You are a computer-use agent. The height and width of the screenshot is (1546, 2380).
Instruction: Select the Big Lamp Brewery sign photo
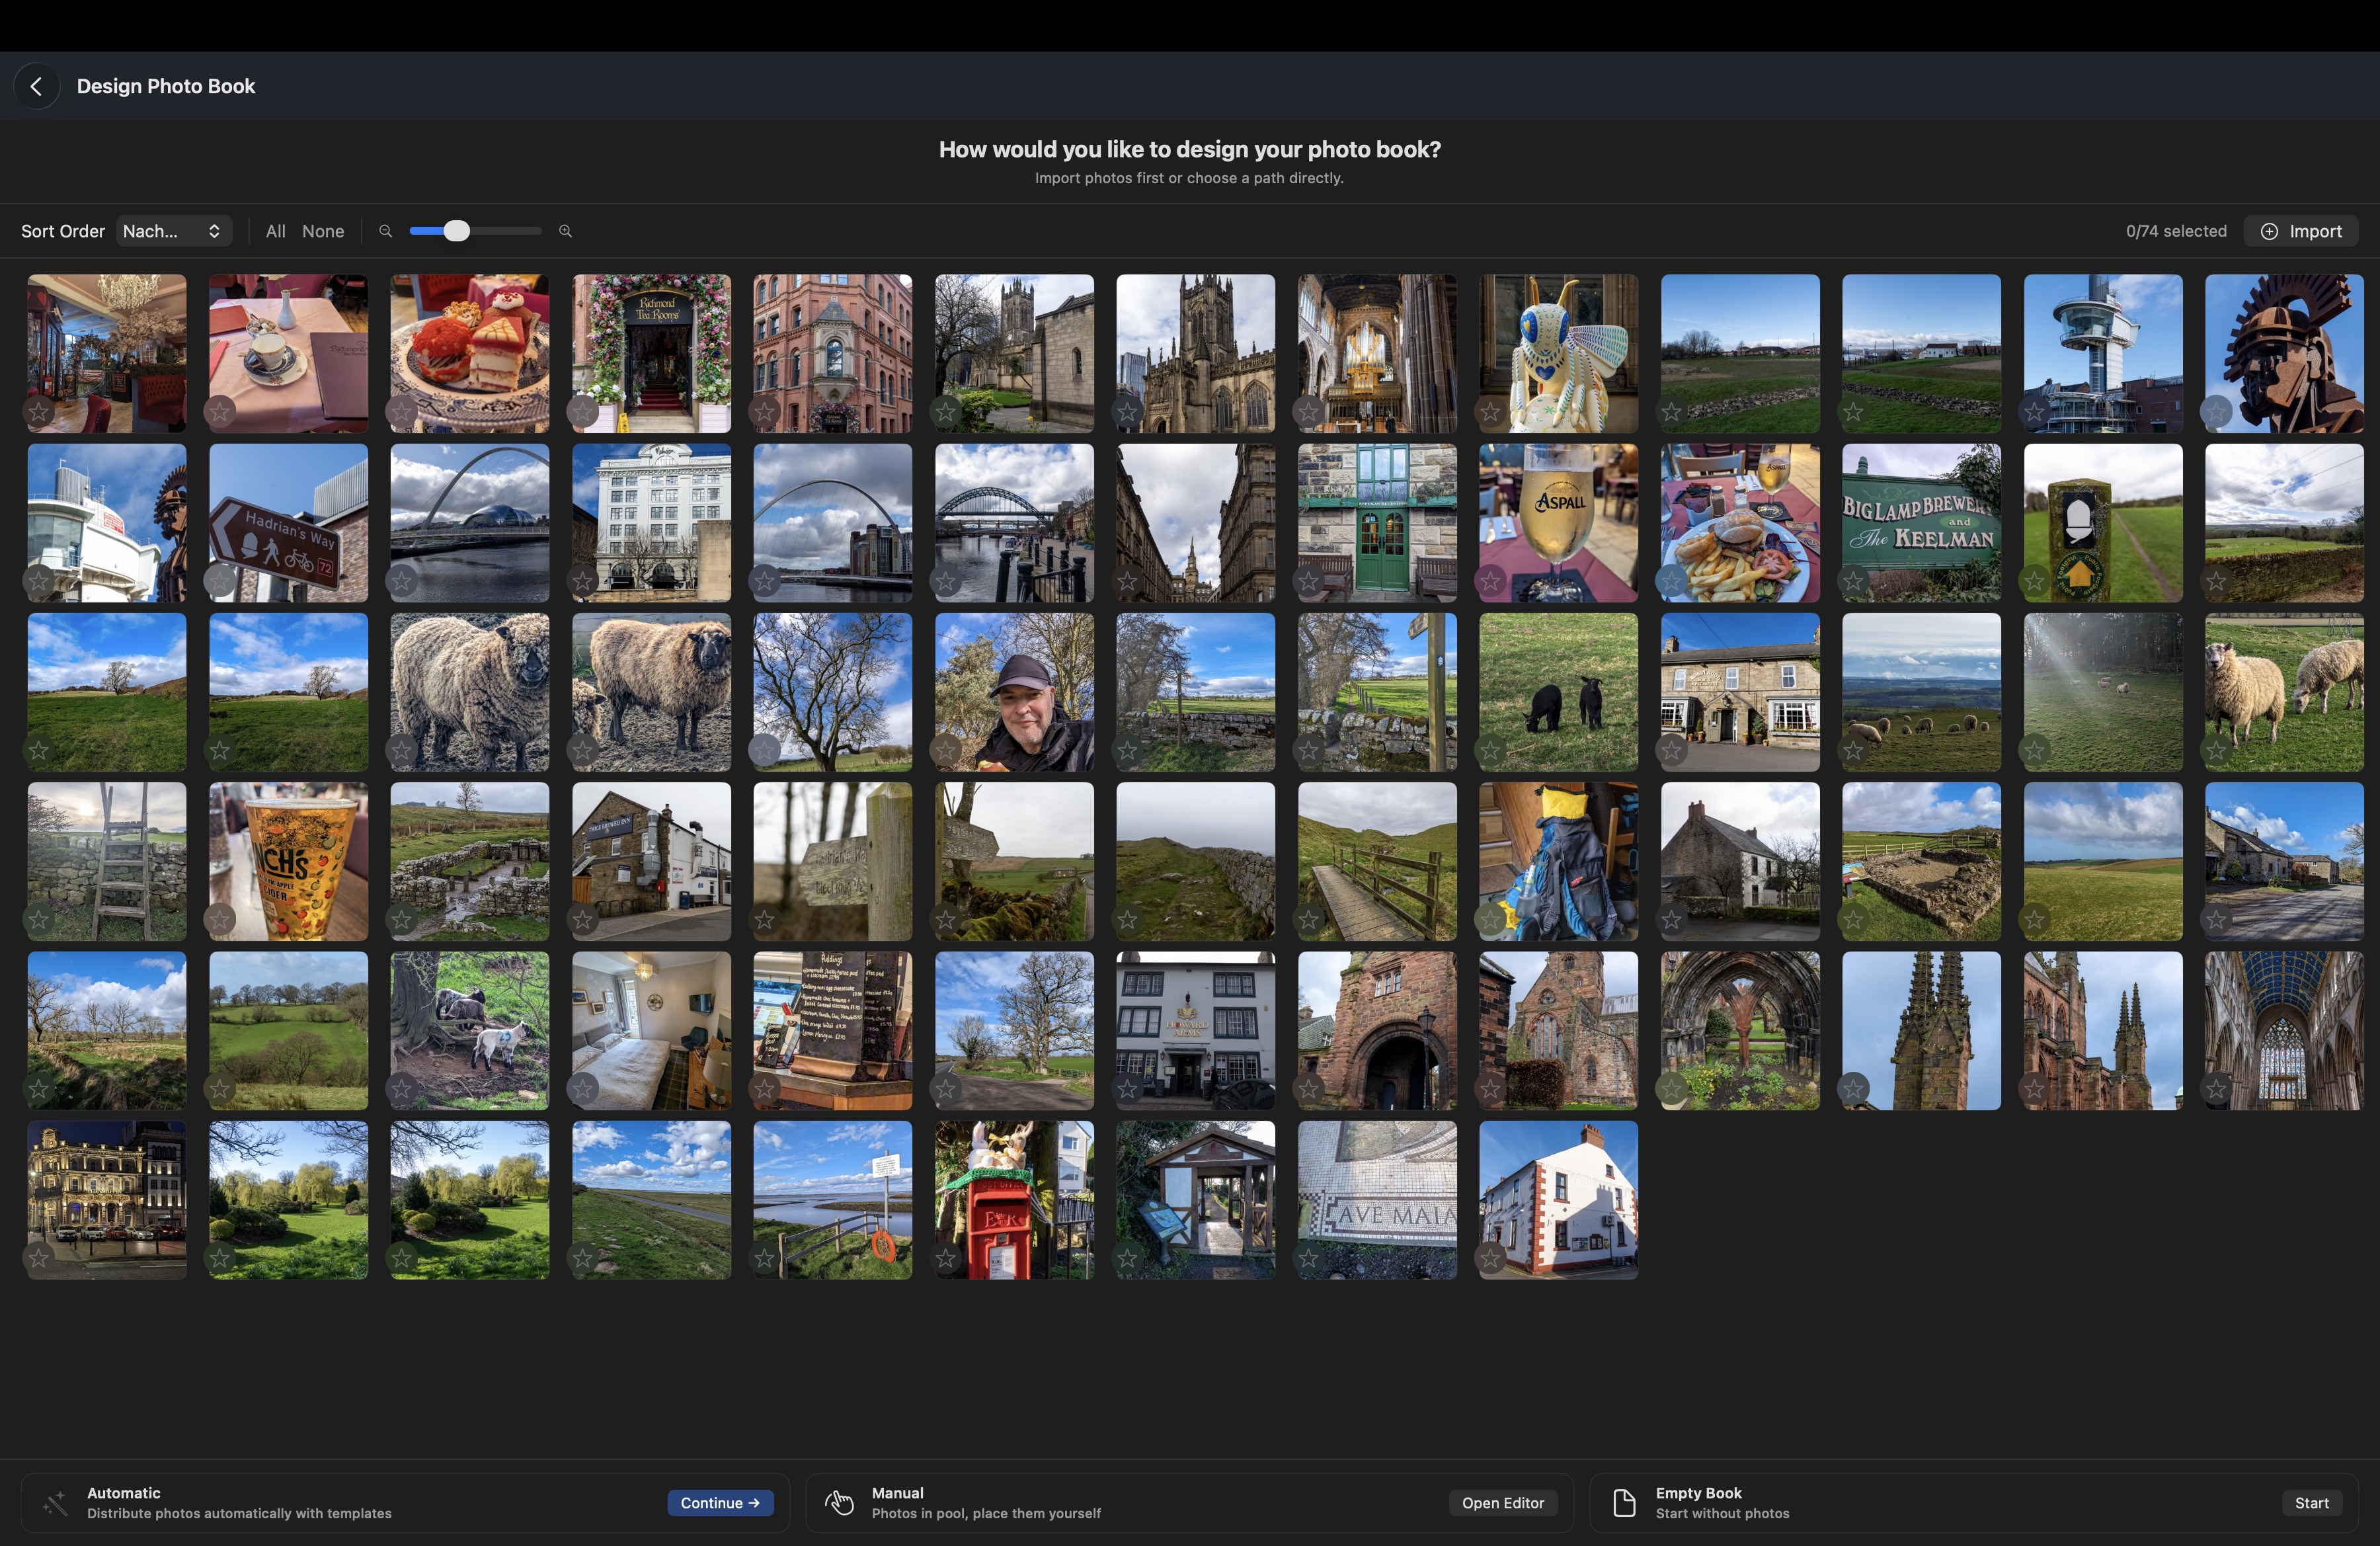point(1921,523)
